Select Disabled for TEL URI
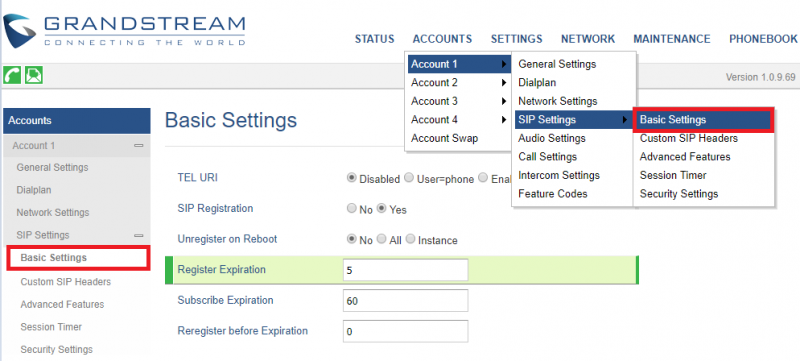Viewport: 800px width, 361px height. tap(351, 178)
